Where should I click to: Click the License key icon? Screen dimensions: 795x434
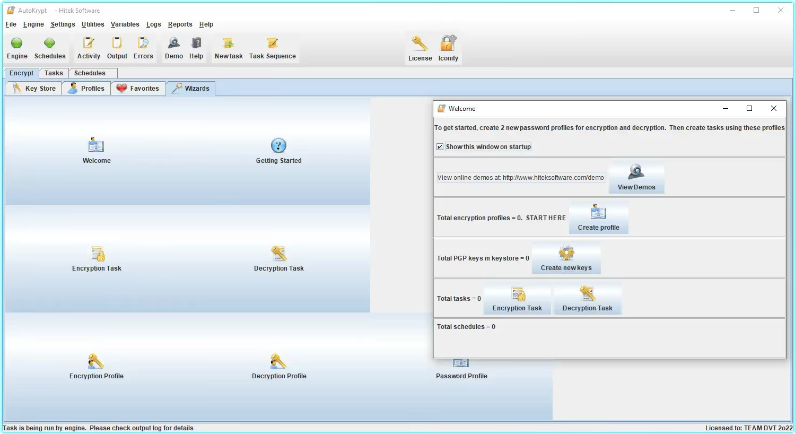click(x=420, y=49)
